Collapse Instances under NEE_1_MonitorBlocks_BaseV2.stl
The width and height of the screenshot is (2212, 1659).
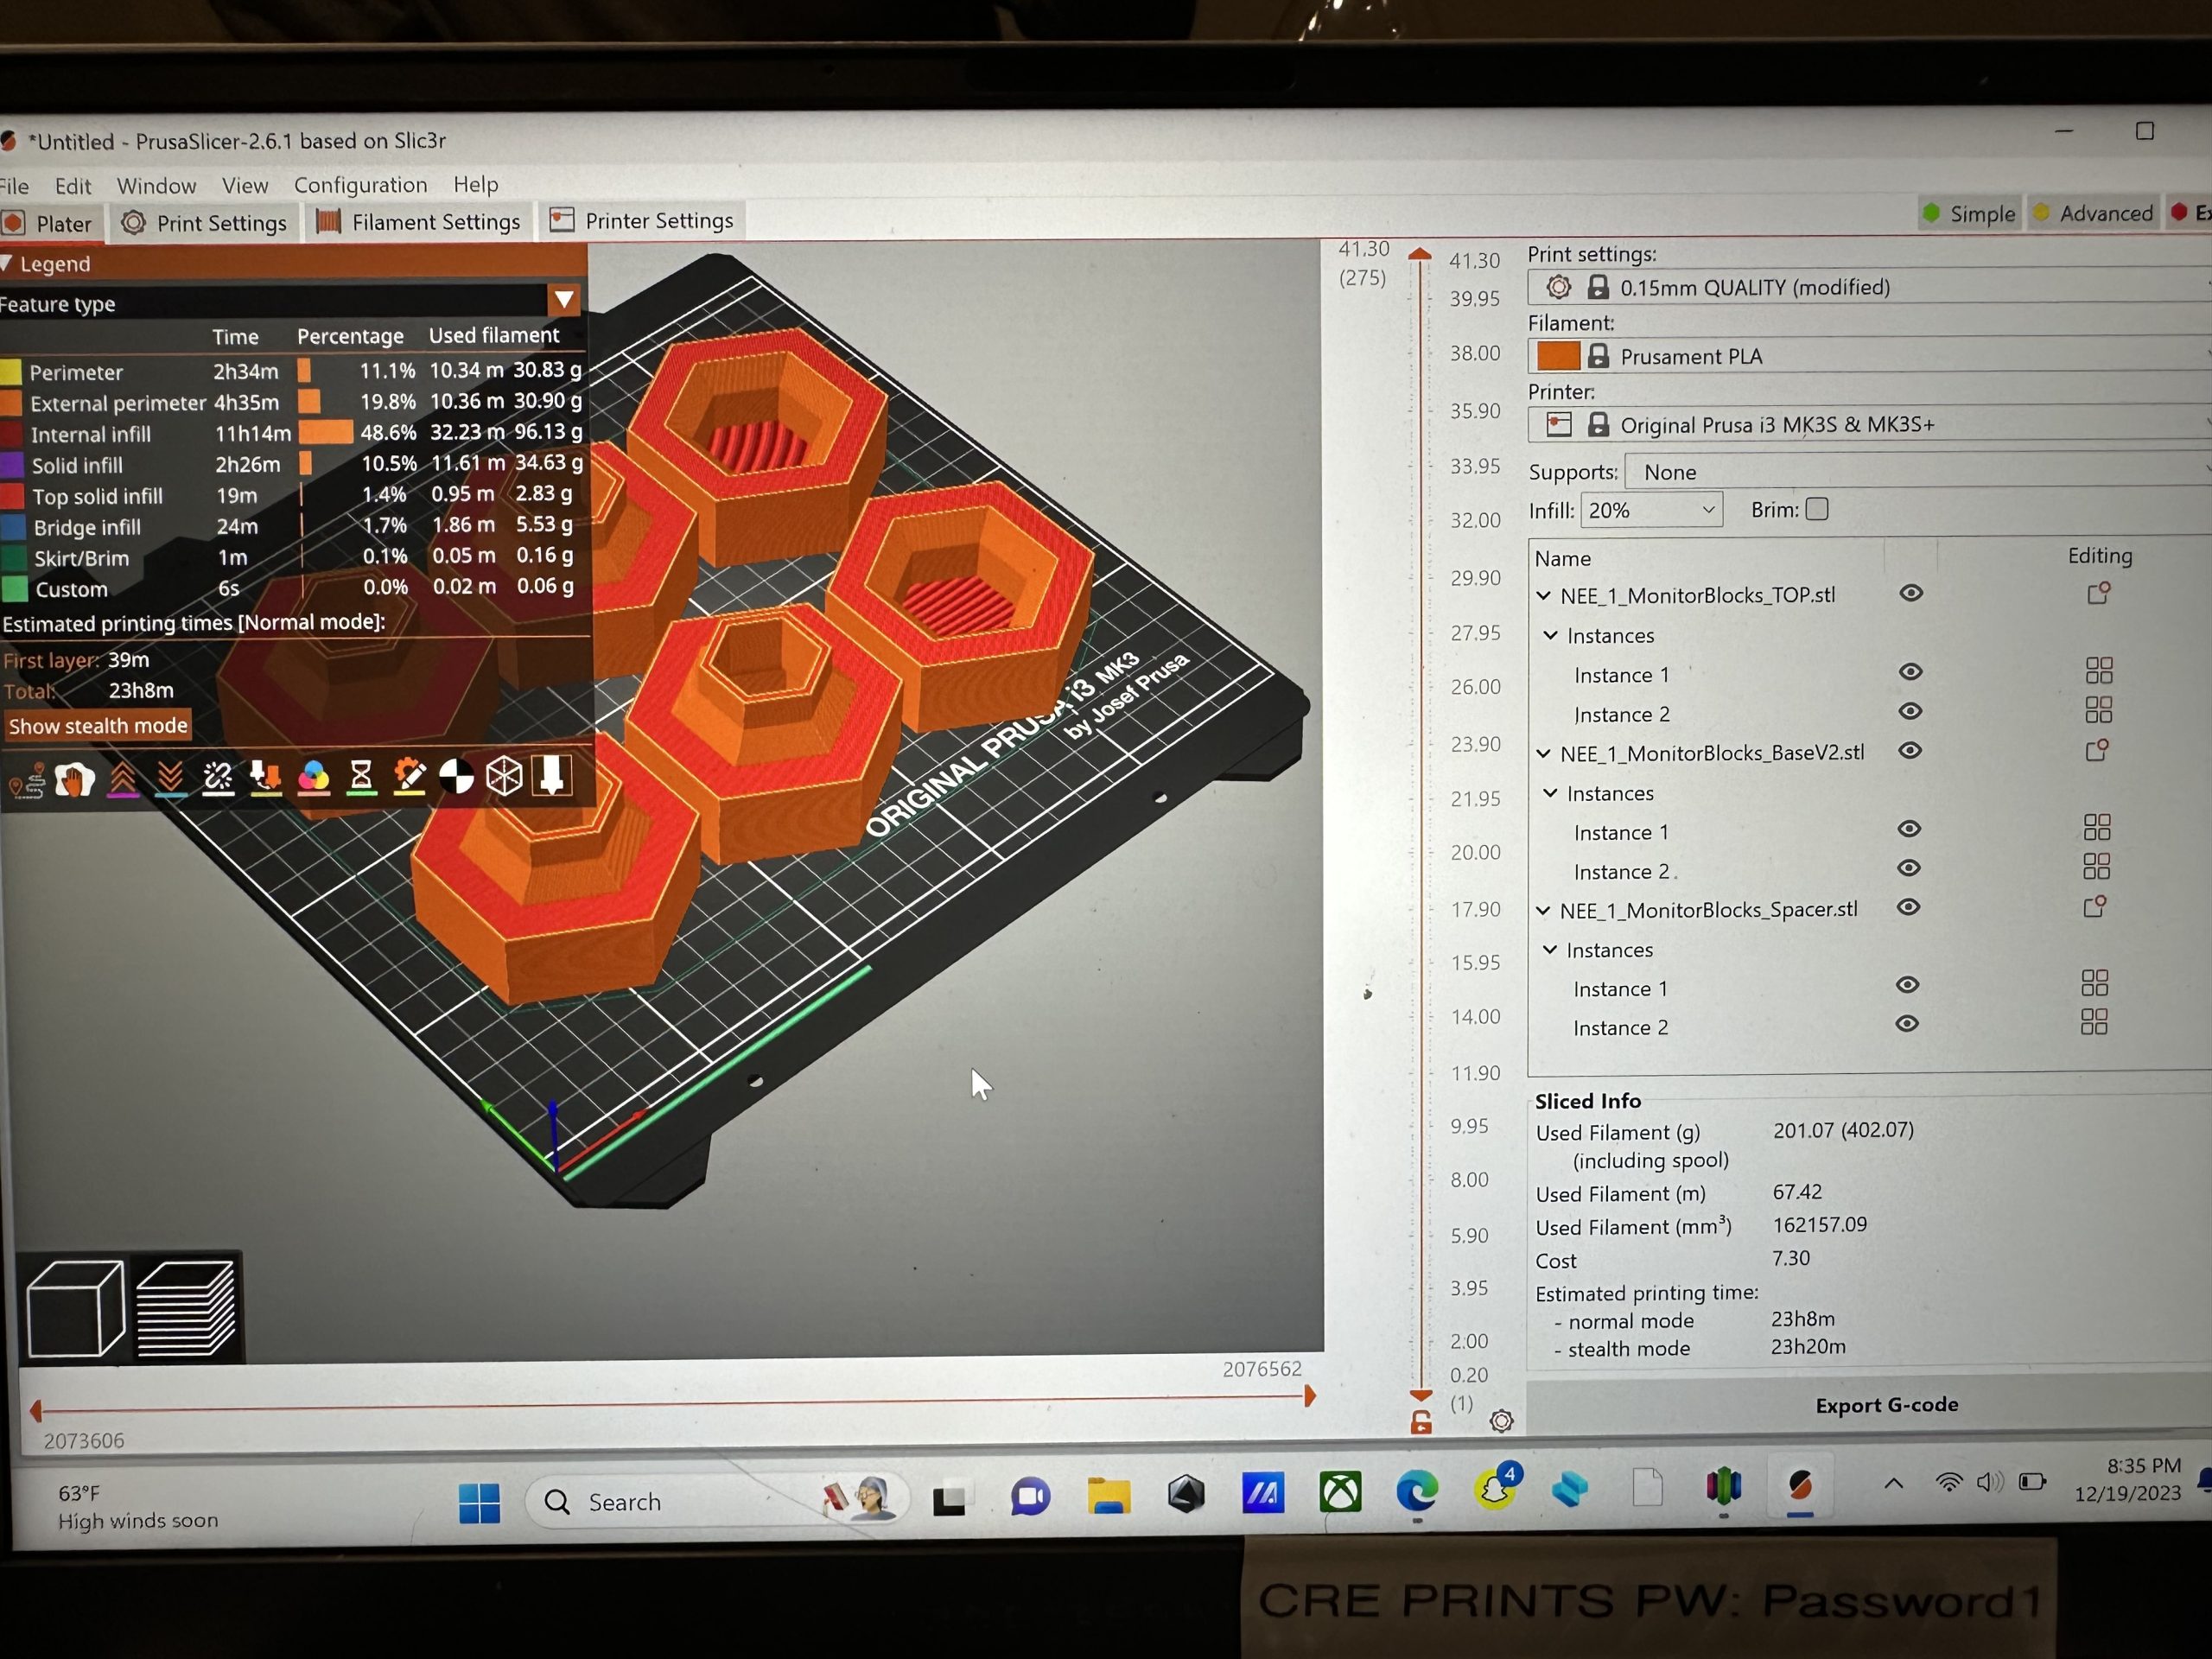pos(1550,793)
